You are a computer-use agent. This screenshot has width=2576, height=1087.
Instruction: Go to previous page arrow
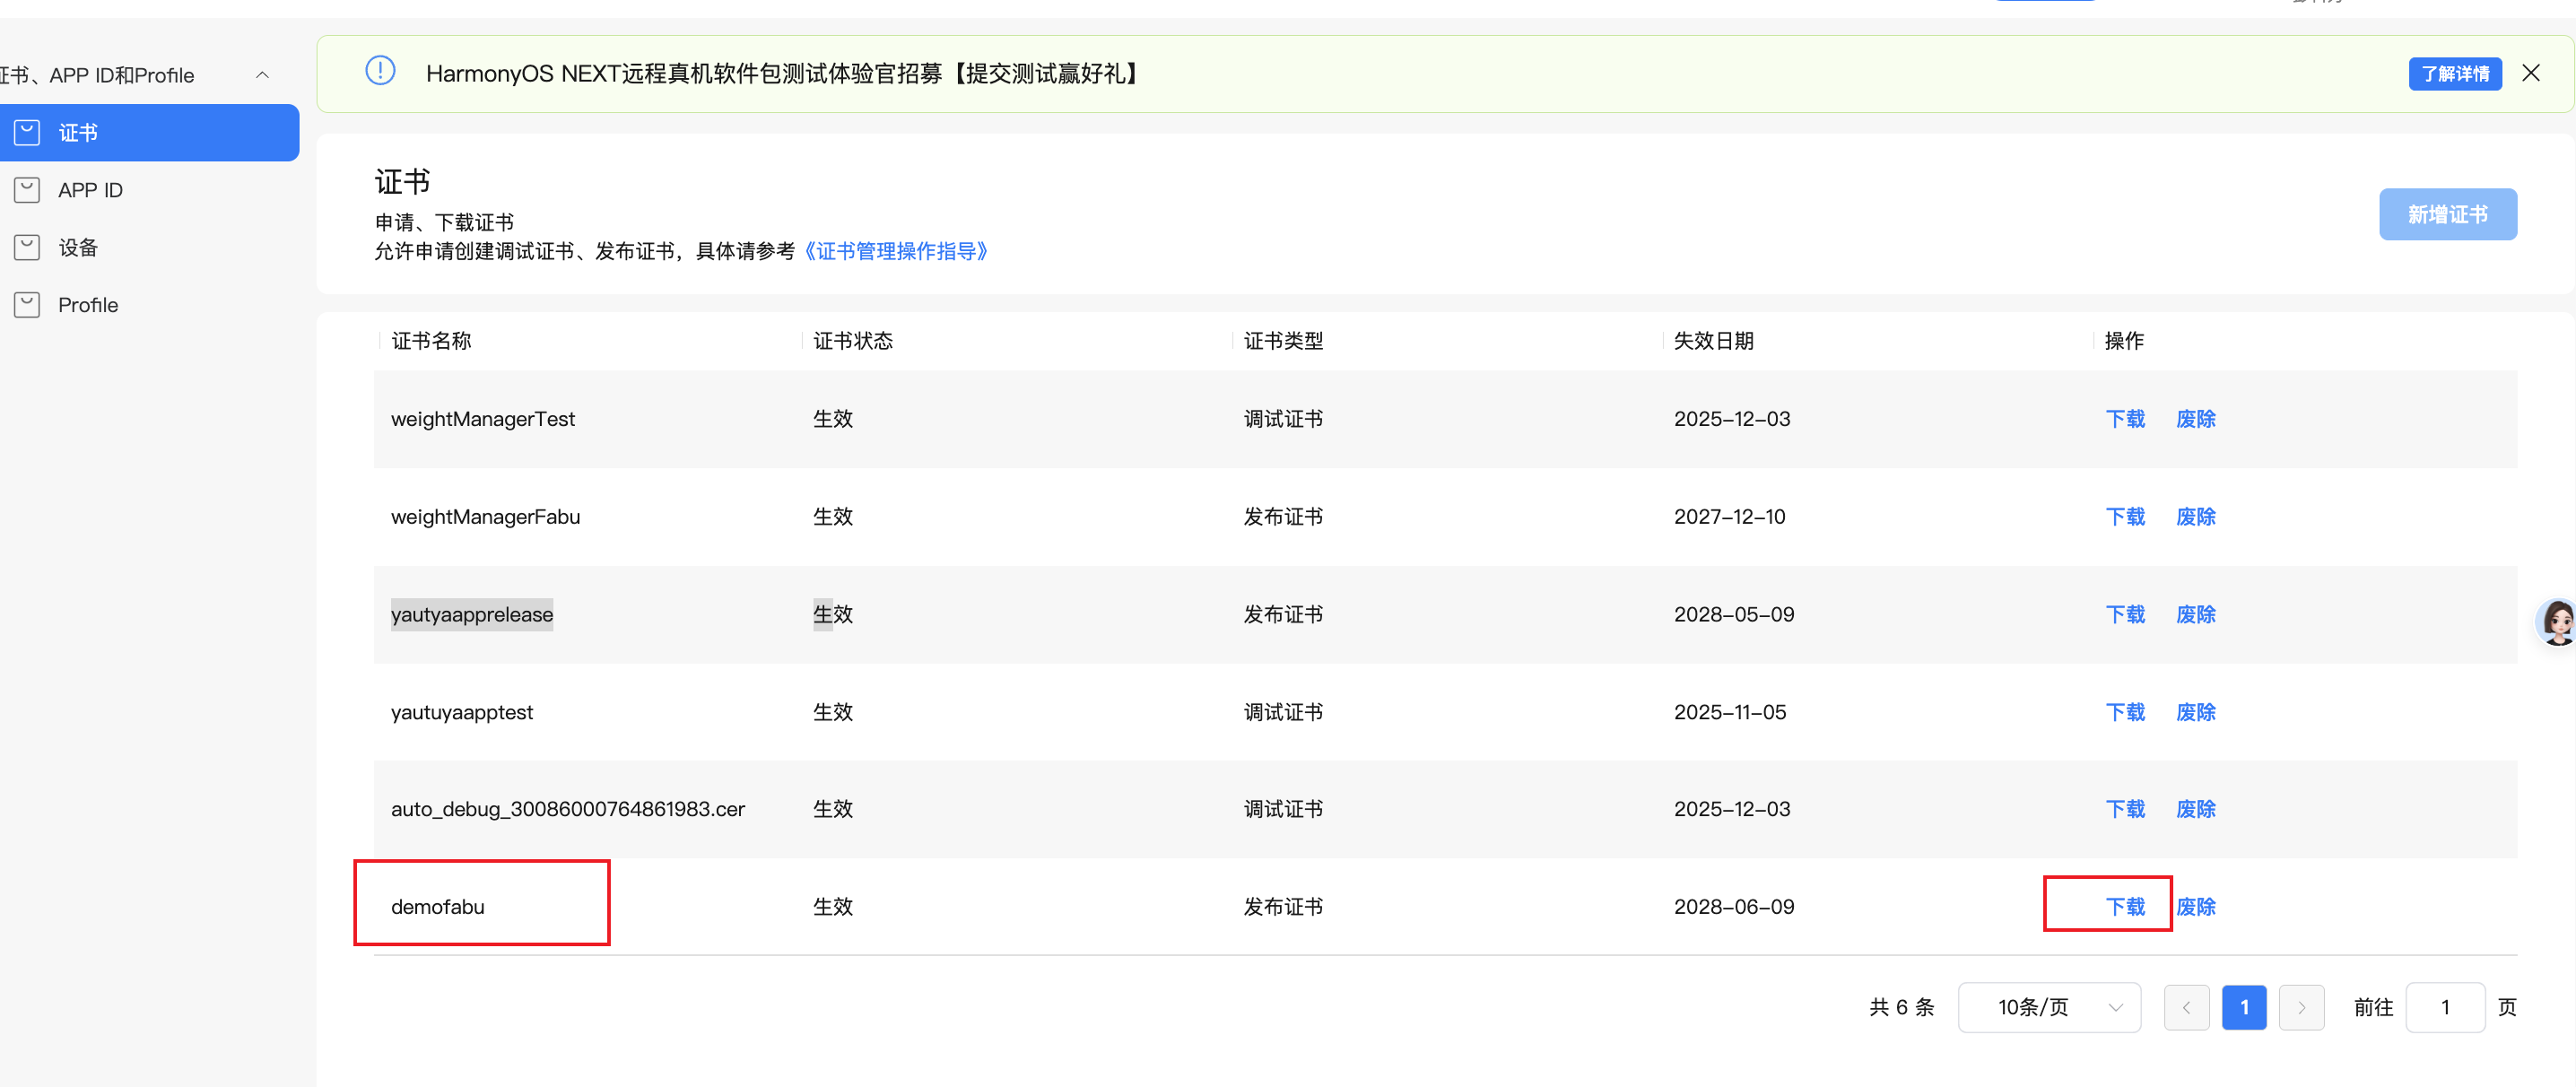2186,1007
